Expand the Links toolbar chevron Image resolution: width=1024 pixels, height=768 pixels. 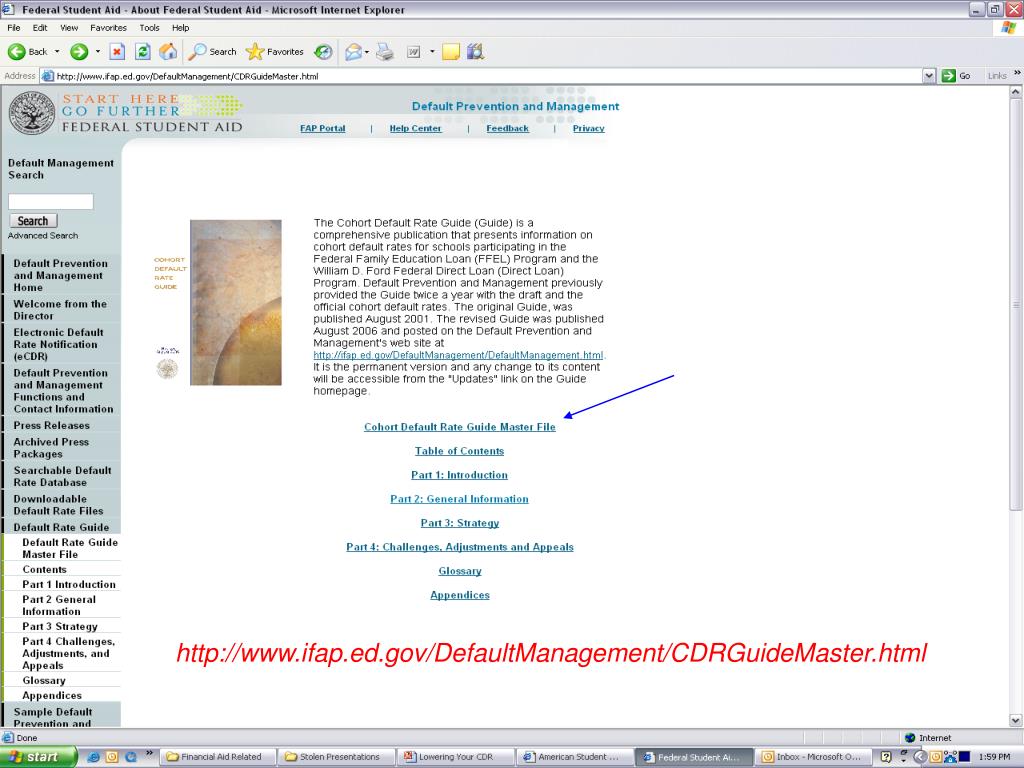click(1017, 73)
